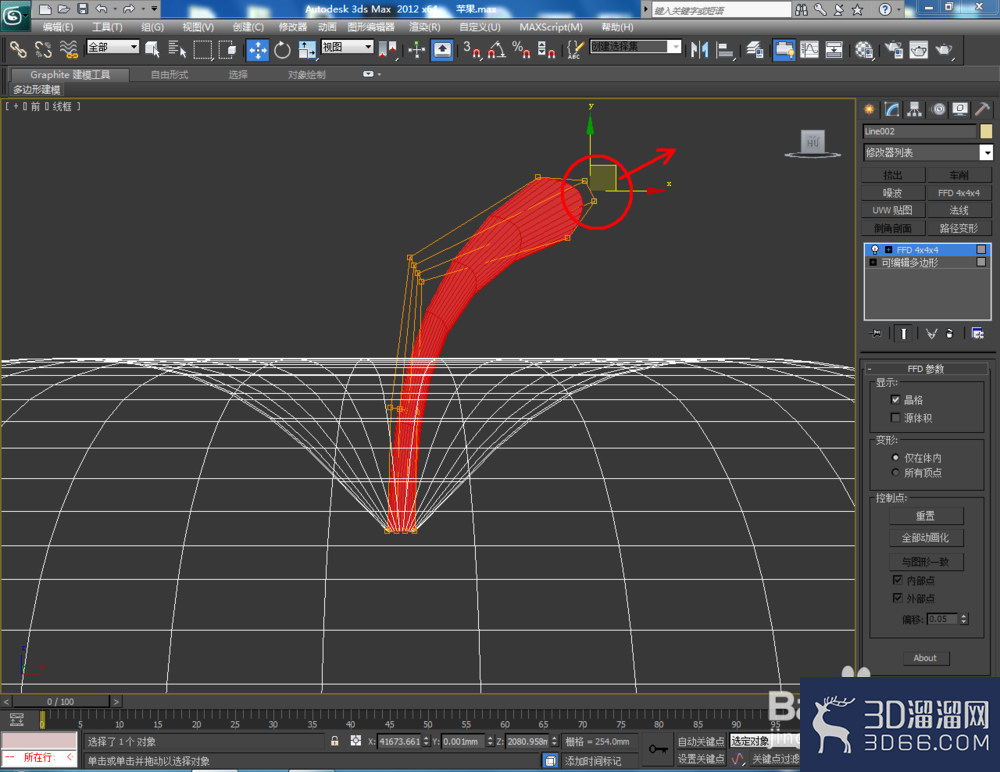
Task: Enable the 晶格 lattice checkbox
Action: point(895,399)
